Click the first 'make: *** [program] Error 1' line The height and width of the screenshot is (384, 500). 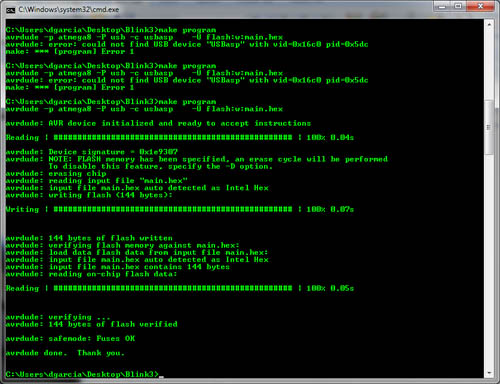pos(70,52)
